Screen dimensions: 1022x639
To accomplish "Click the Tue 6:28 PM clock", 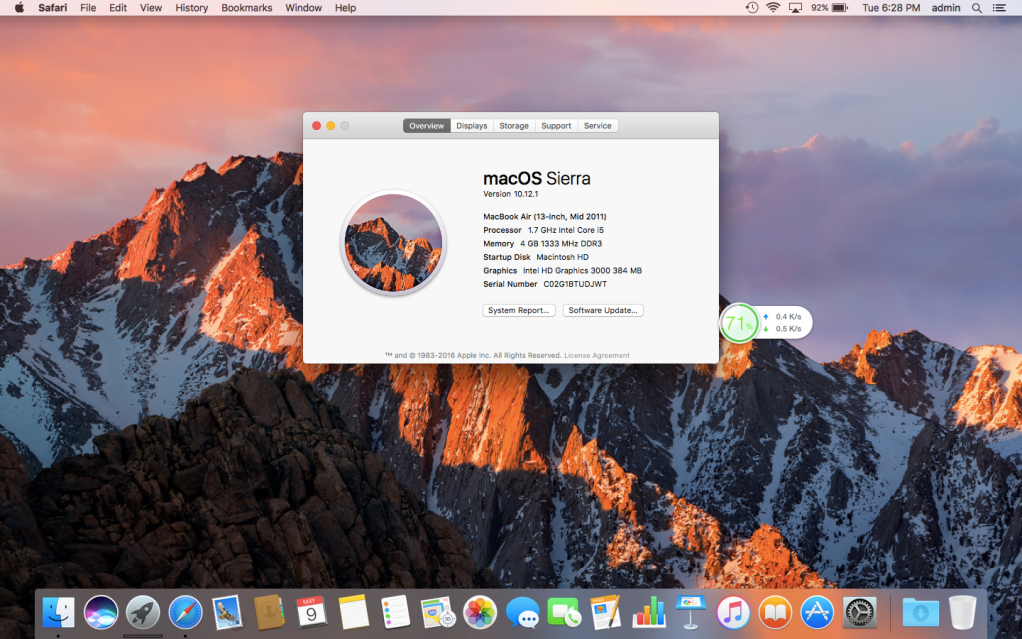I will (x=891, y=8).
